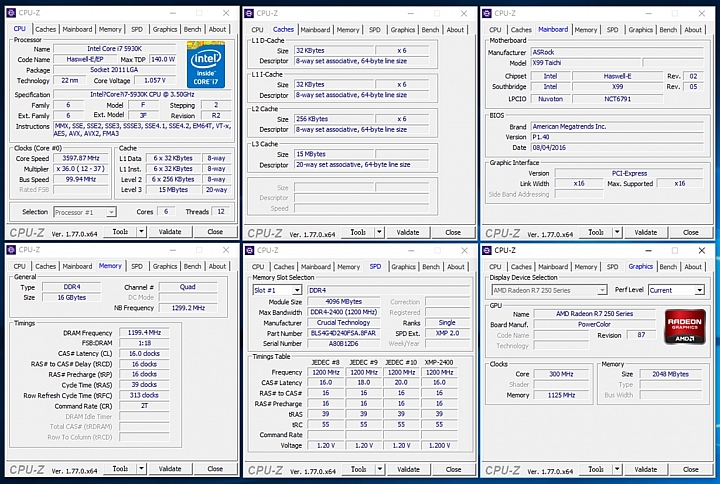Click the NB Frequency 1299.2 MHz value
The height and width of the screenshot is (484, 720).
(188, 308)
